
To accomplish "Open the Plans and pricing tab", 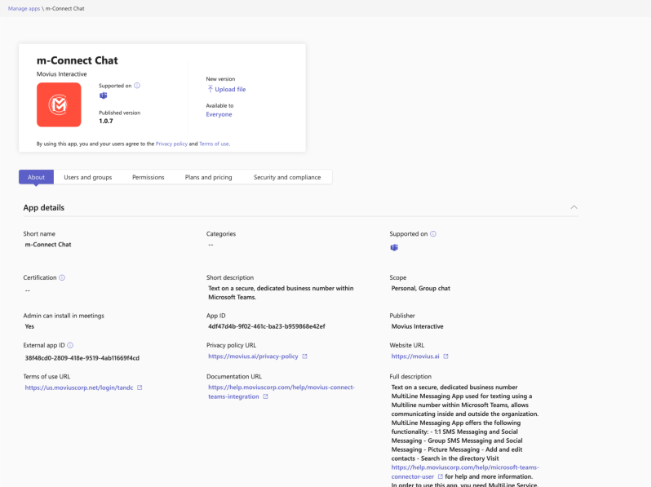I will pos(208,177).
